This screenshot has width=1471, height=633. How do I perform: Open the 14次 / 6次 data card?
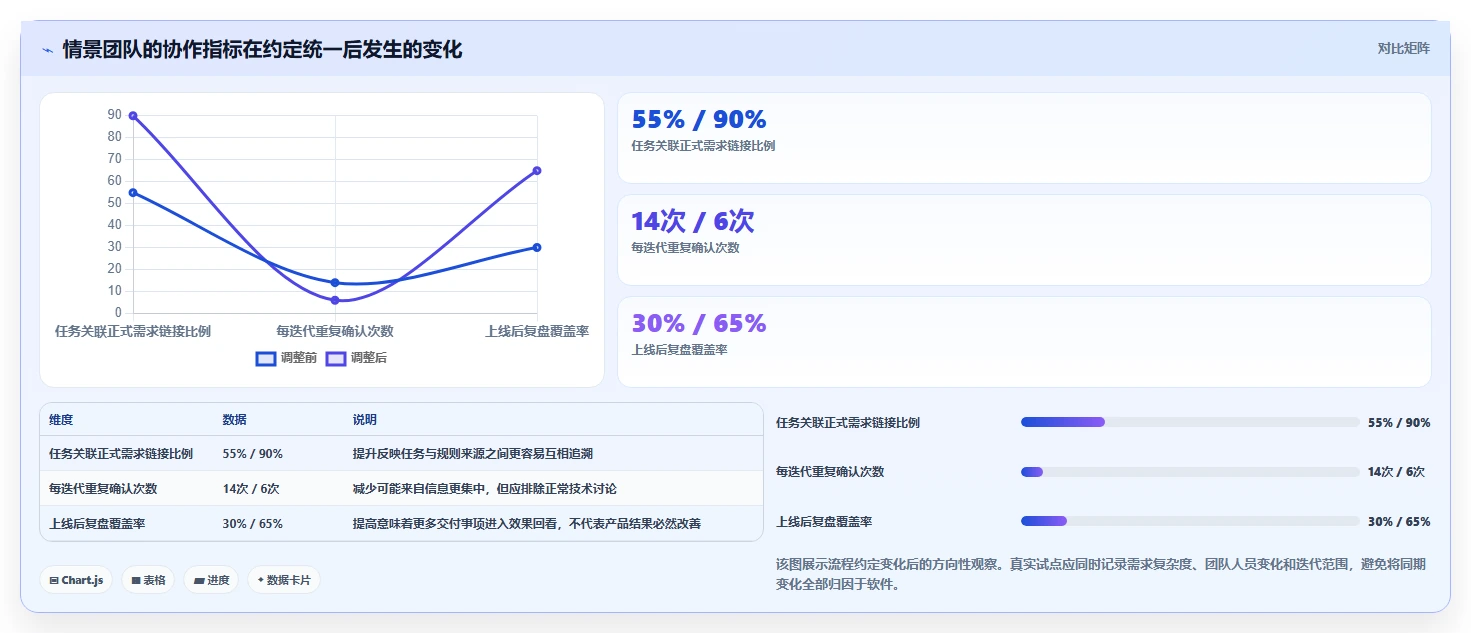(1024, 240)
